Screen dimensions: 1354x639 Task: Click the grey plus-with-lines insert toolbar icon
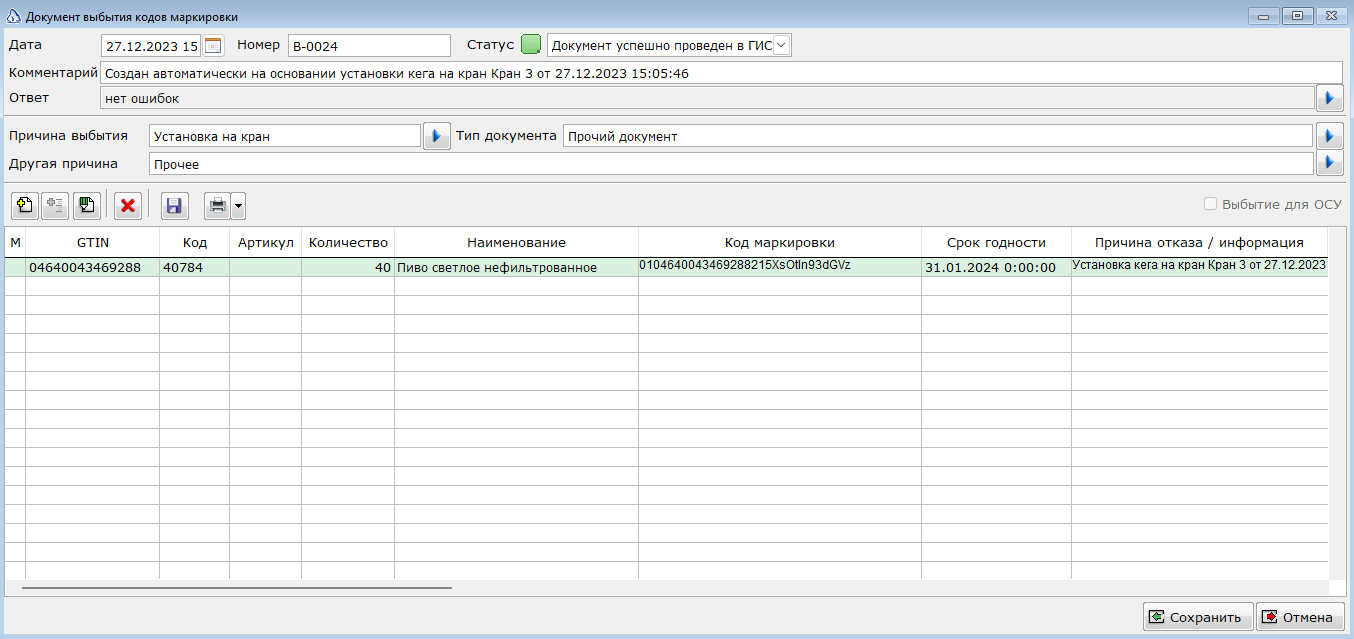pos(54,206)
